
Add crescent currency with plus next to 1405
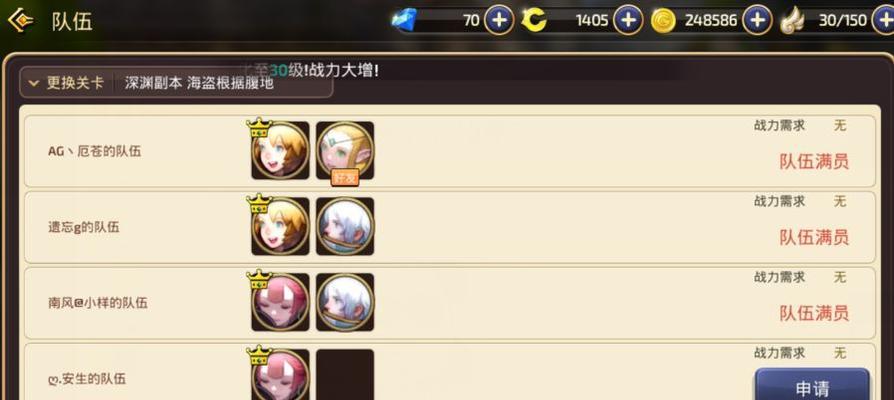[628, 21]
